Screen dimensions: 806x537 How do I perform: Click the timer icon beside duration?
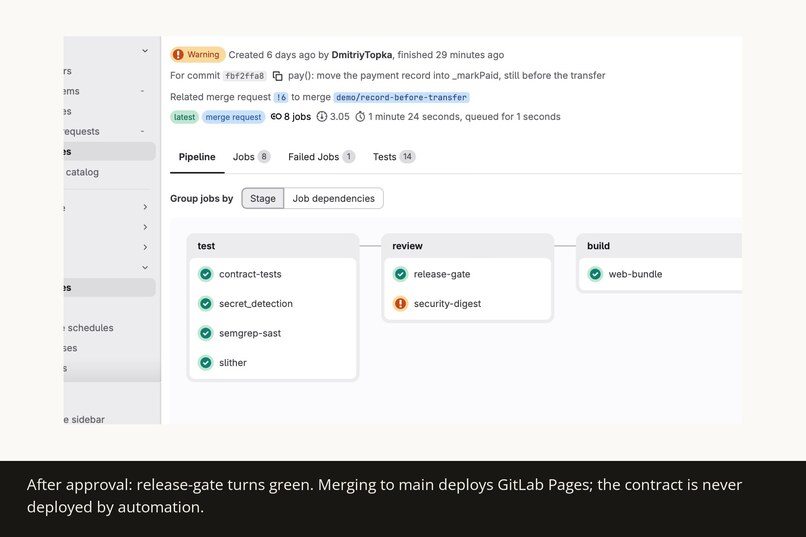(x=360, y=117)
